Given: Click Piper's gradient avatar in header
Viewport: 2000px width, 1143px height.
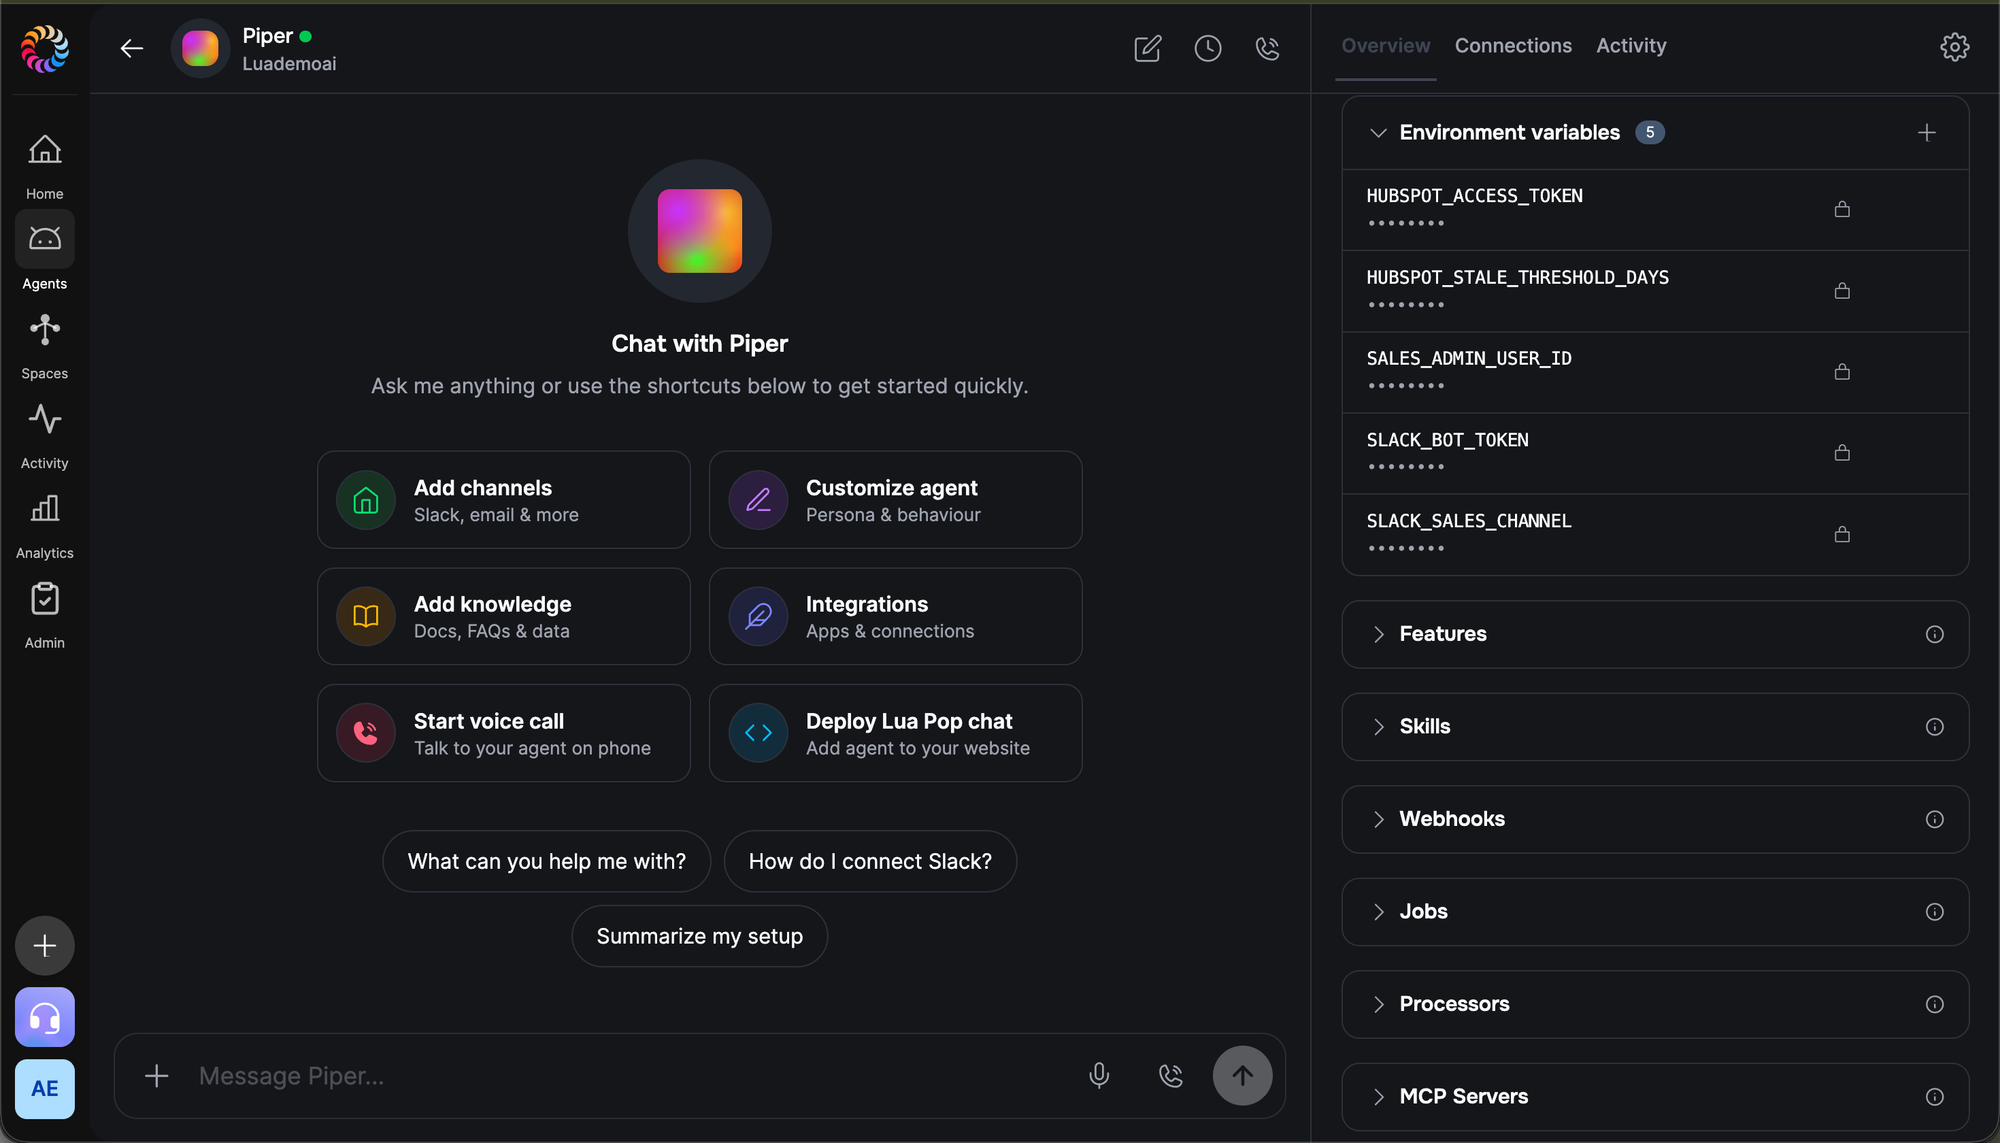Looking at the screenshot, I should tap(200, 48).
